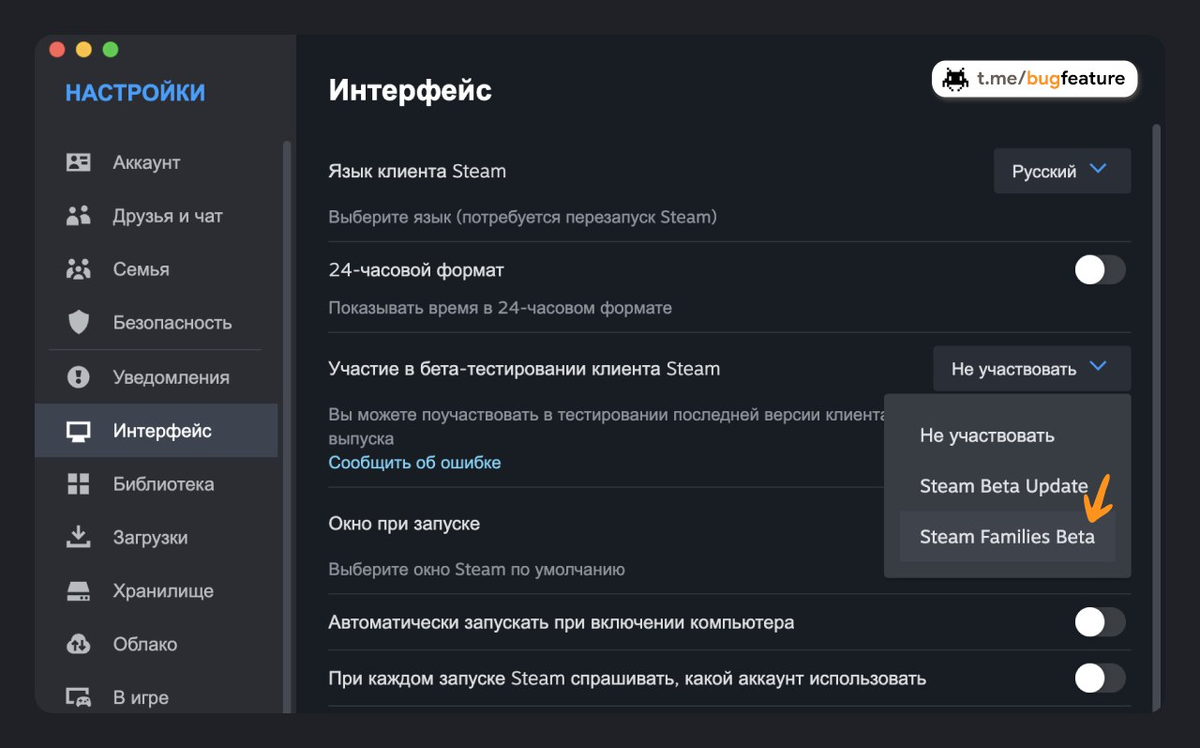Image resolution: width=1200 pixels, height=748 pixels.
Task: Click the In-game controller icon
Action: point(78,698)
